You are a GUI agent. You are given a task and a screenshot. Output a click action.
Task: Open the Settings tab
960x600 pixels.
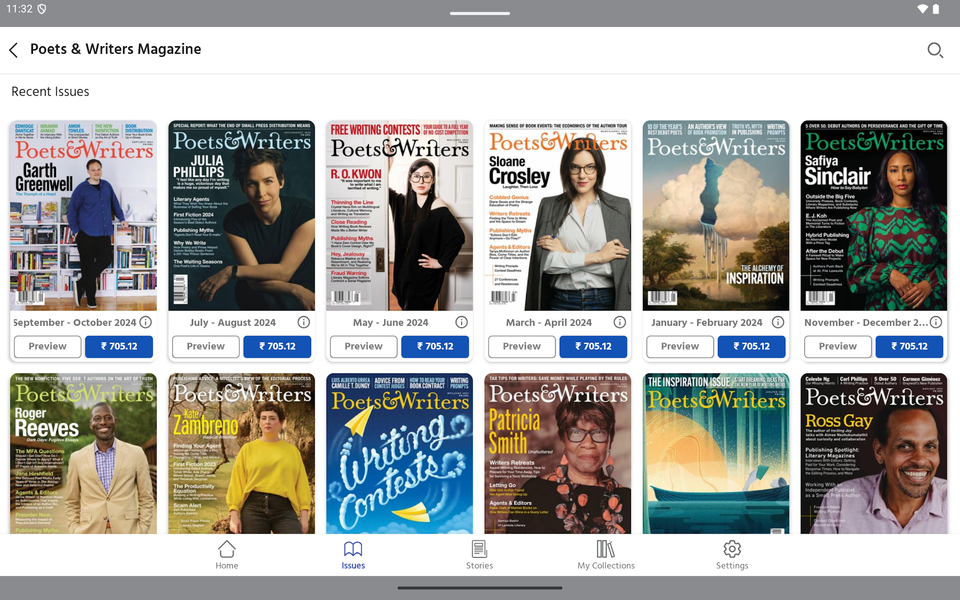(x=732, y=555)
